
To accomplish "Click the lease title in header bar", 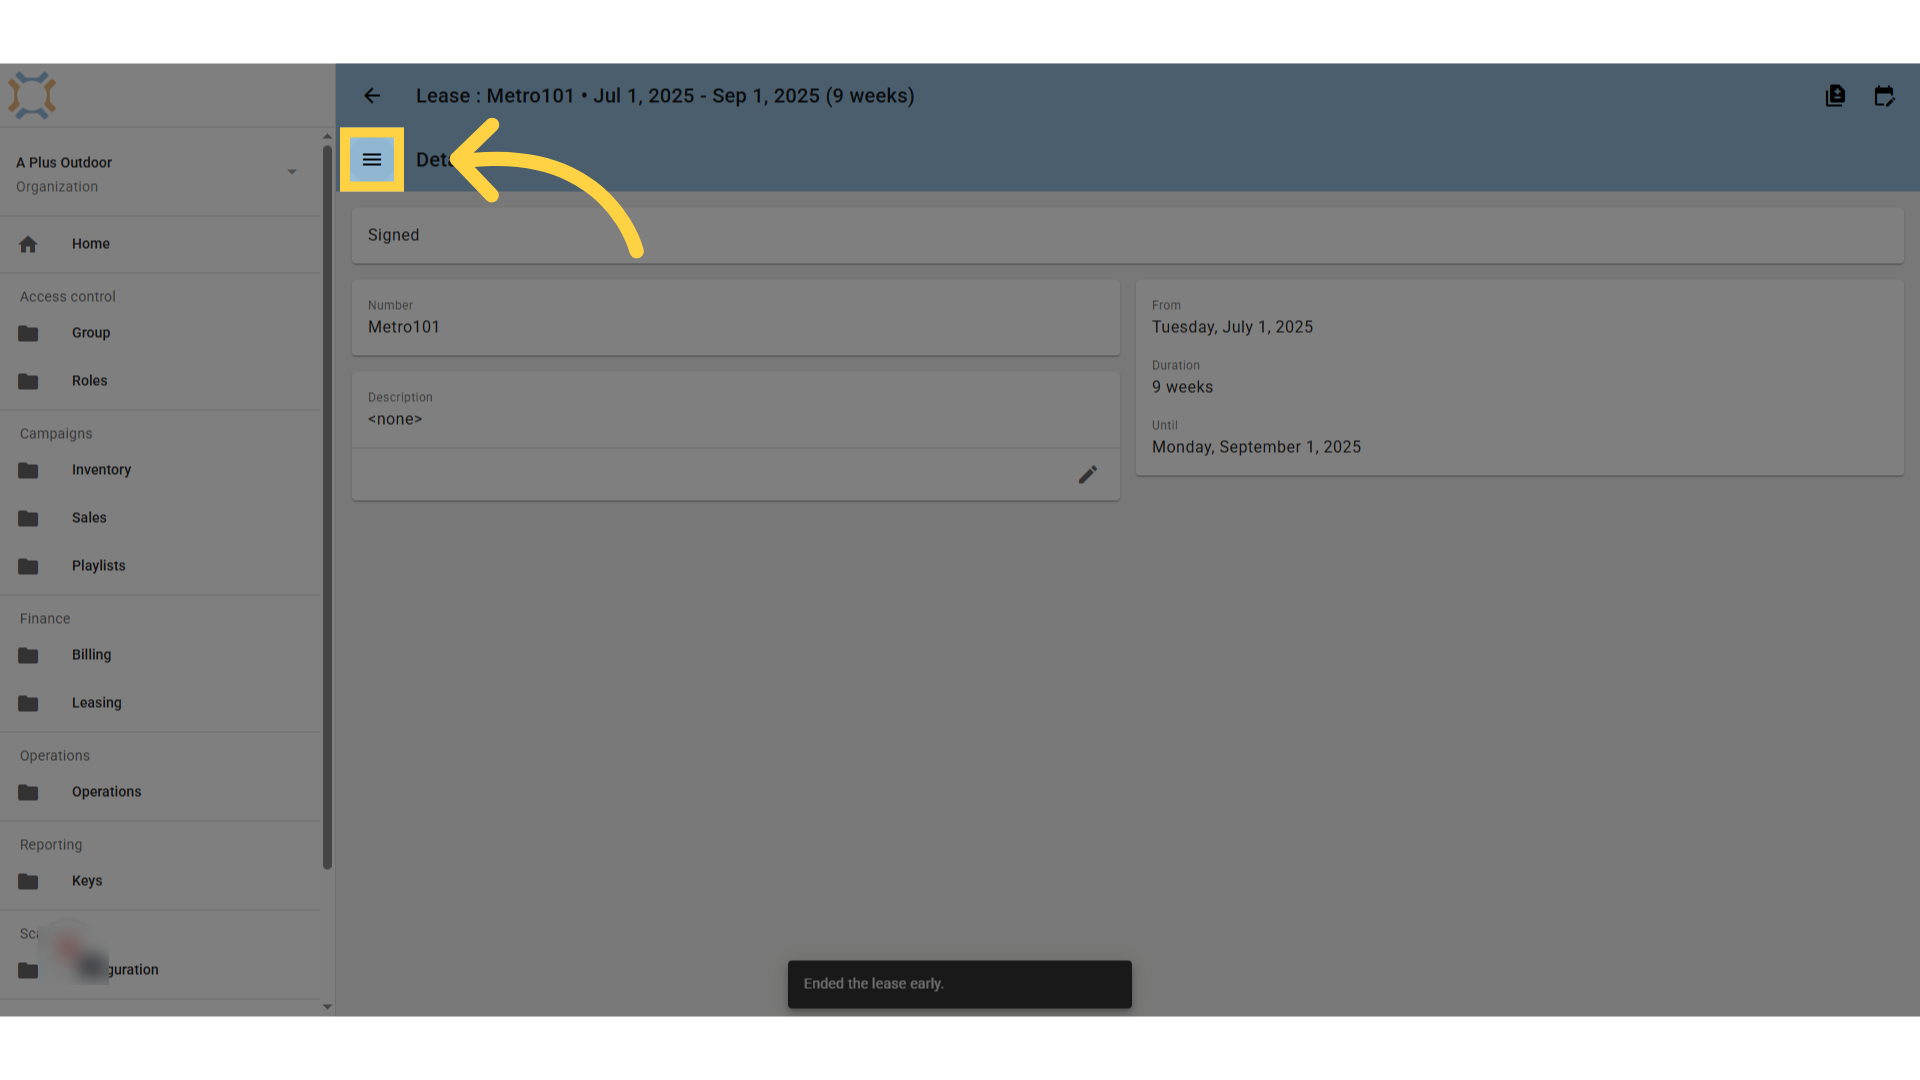I will pyautogui.click(x=665, y=96).
